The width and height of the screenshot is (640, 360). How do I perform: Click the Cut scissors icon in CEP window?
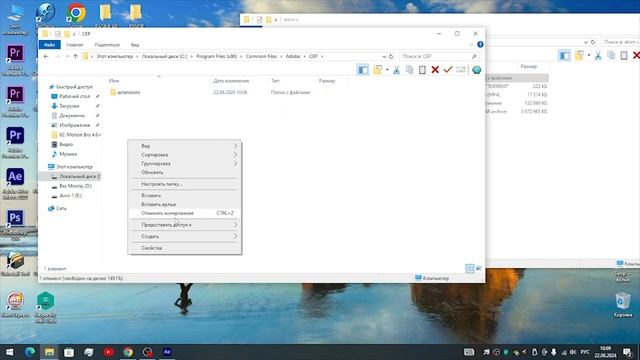(396, 70)
